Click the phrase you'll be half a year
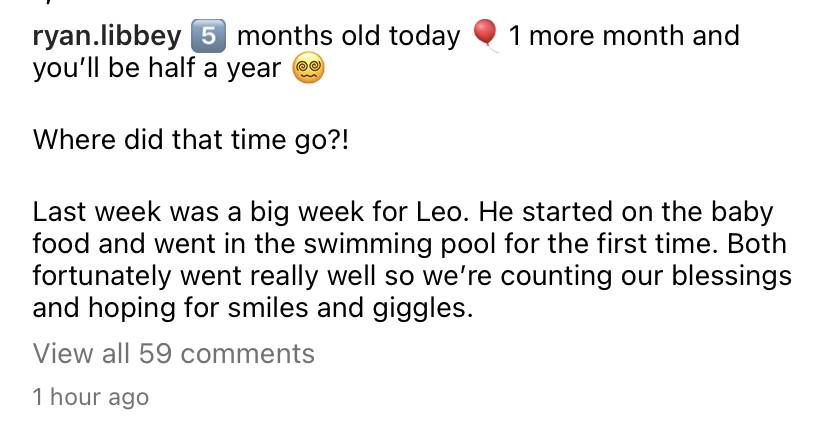The height and width of the screenshot is (448, 828). pyautogui.click(x=157, y=69)
